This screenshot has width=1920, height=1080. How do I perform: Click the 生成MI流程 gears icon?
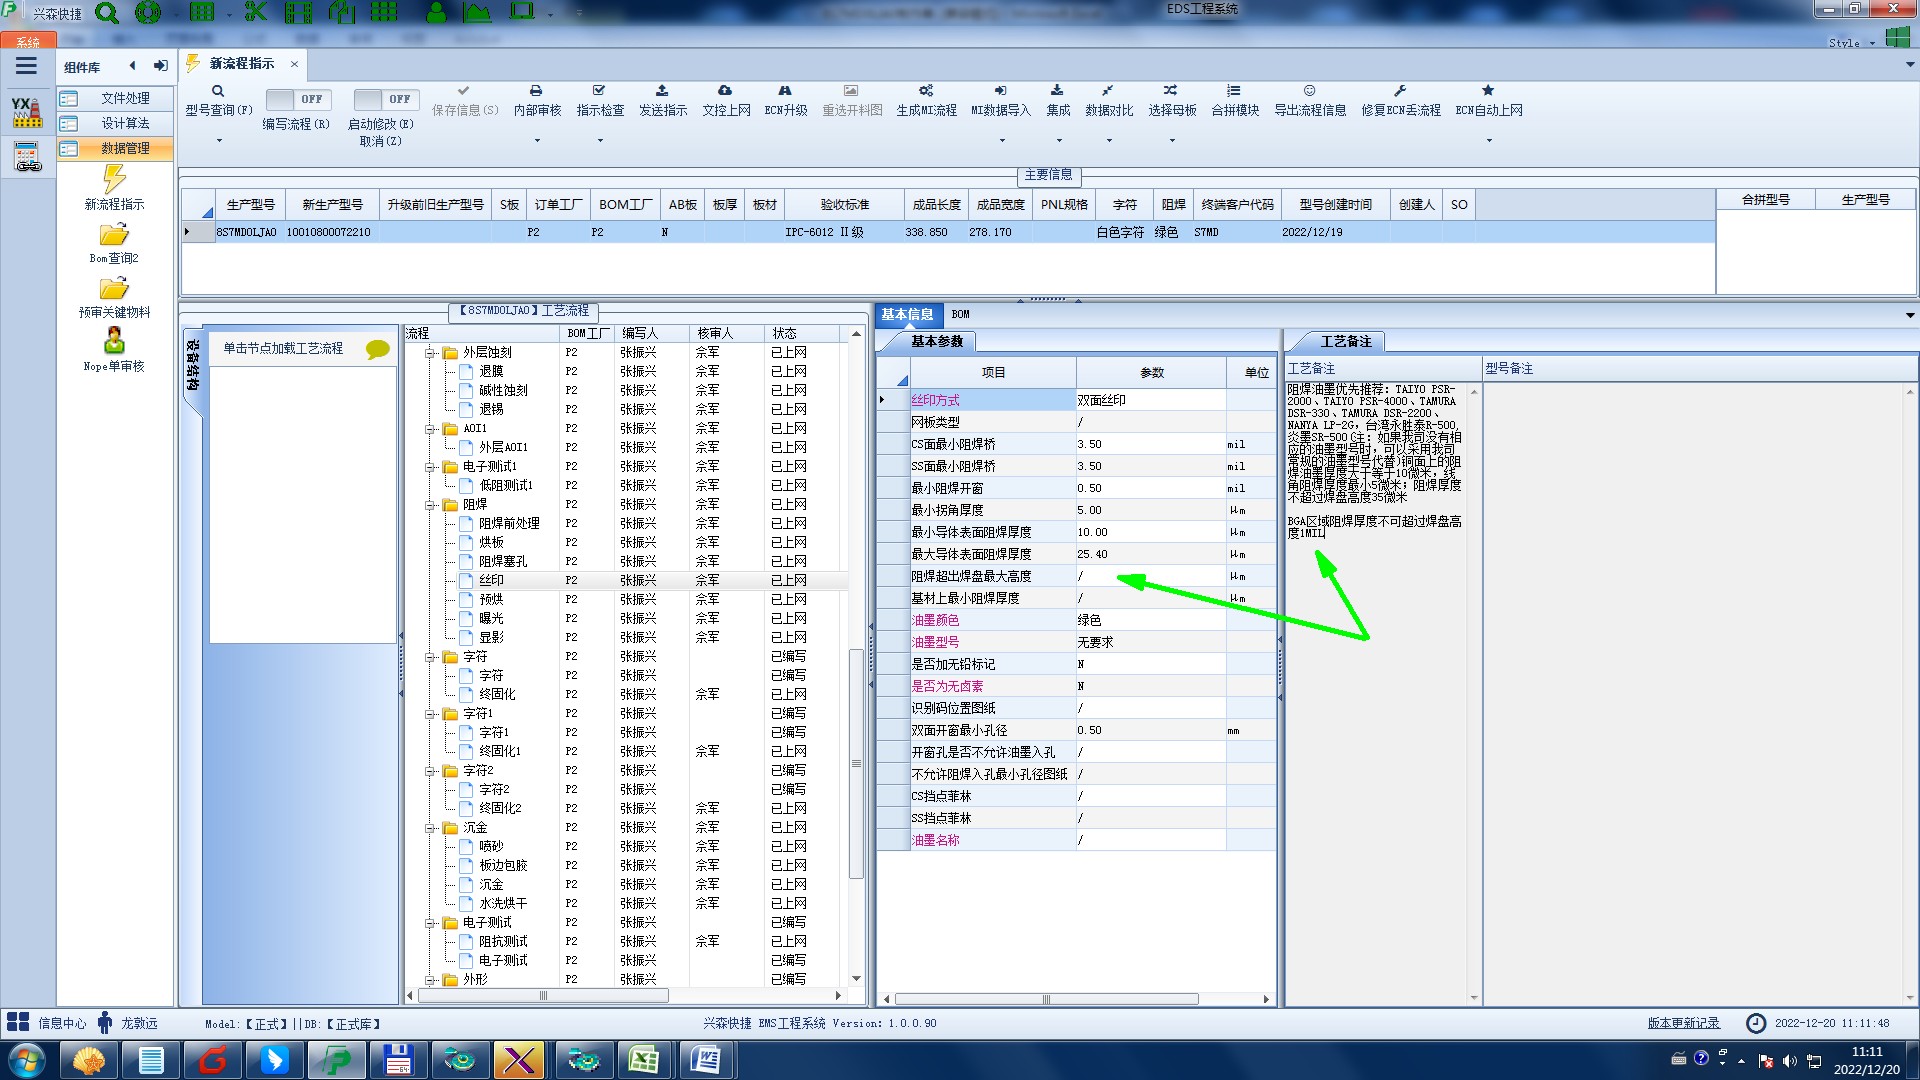click(x=926, y=91)
